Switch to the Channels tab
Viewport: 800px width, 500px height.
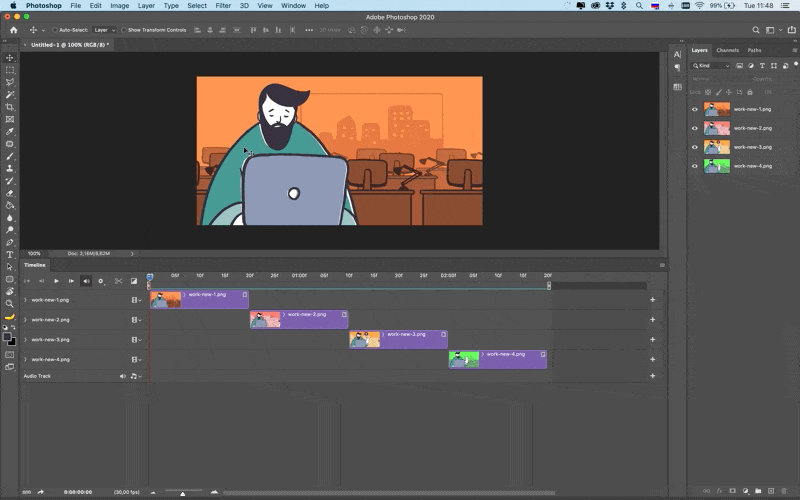(727, 50)
